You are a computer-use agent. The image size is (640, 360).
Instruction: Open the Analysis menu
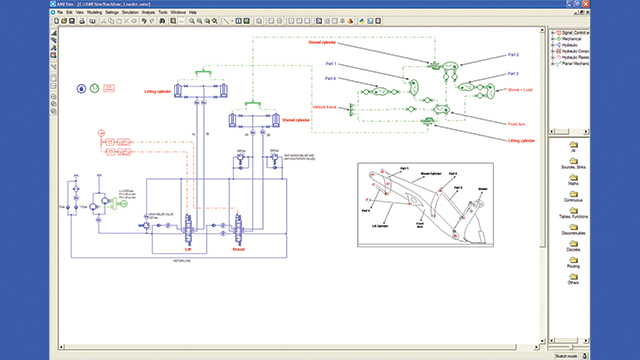coord(148,13)
